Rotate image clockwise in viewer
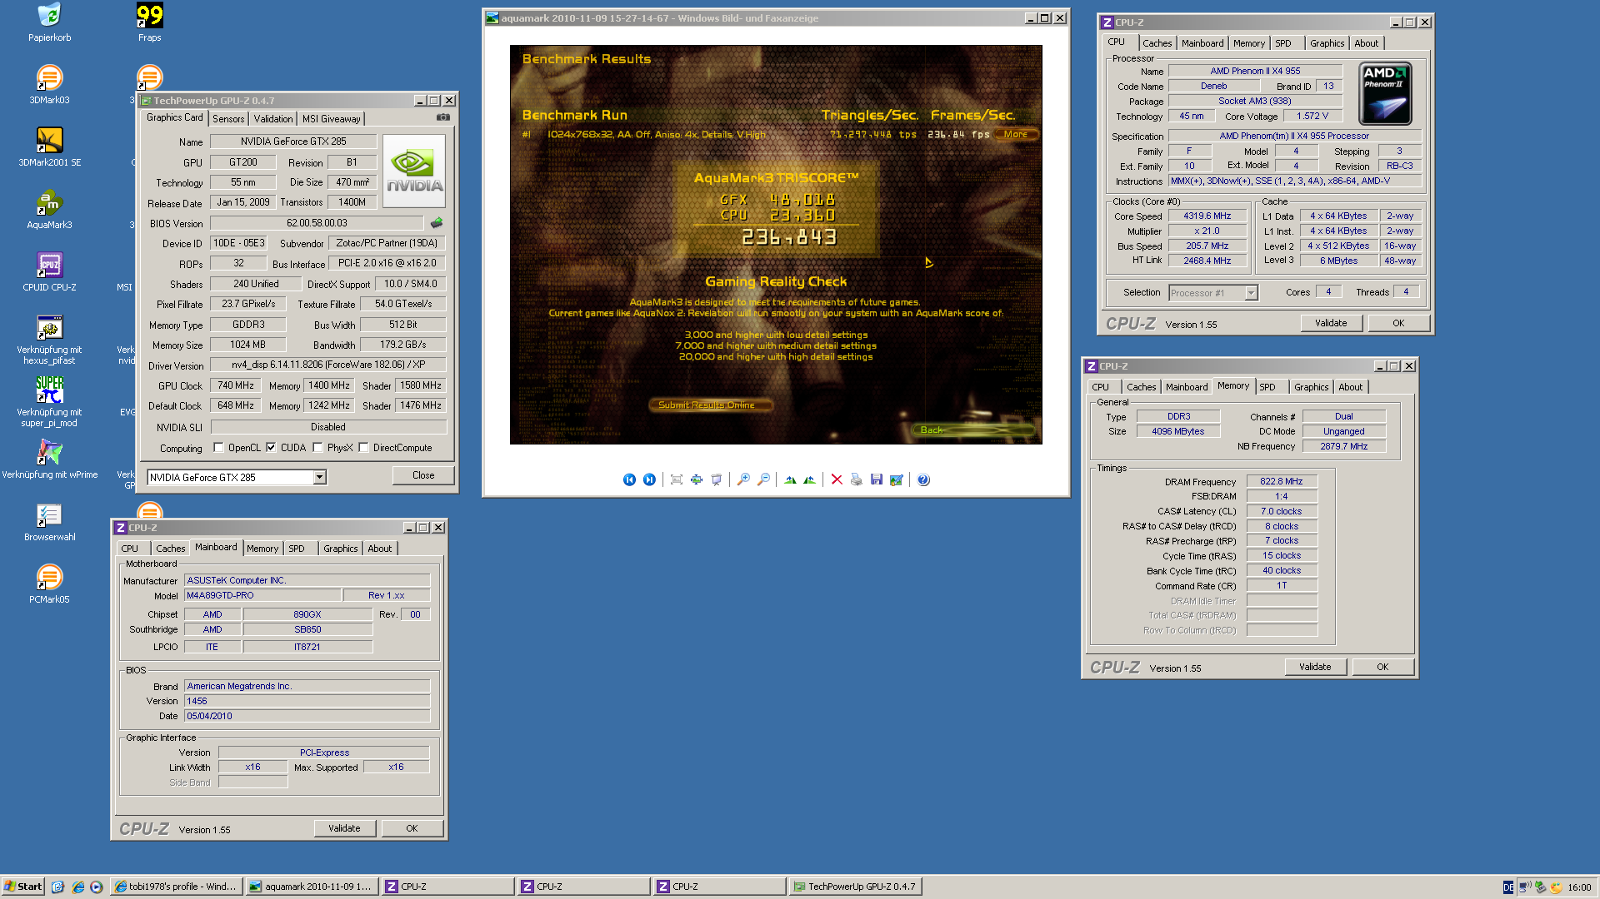The image size is (1600, 899). 790,480
